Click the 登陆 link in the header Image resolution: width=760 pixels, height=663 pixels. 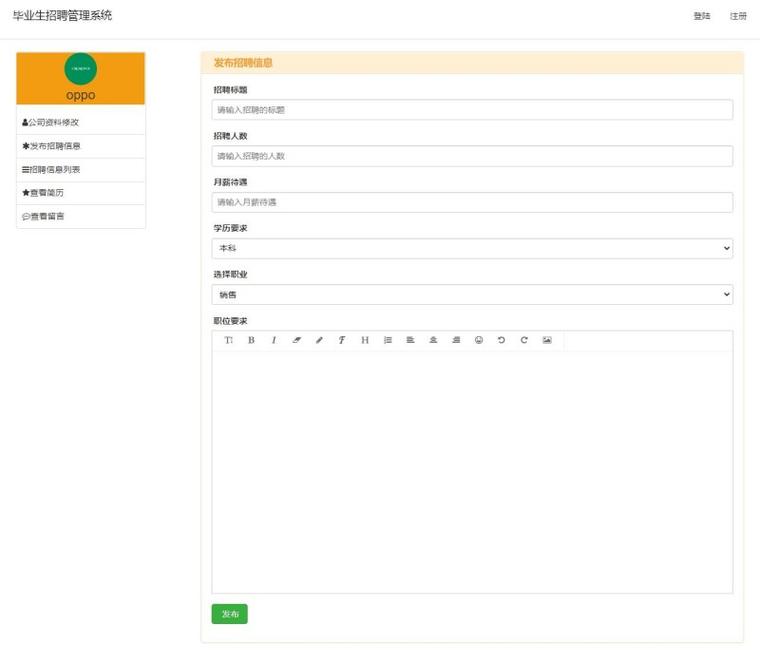click(702, 16)
